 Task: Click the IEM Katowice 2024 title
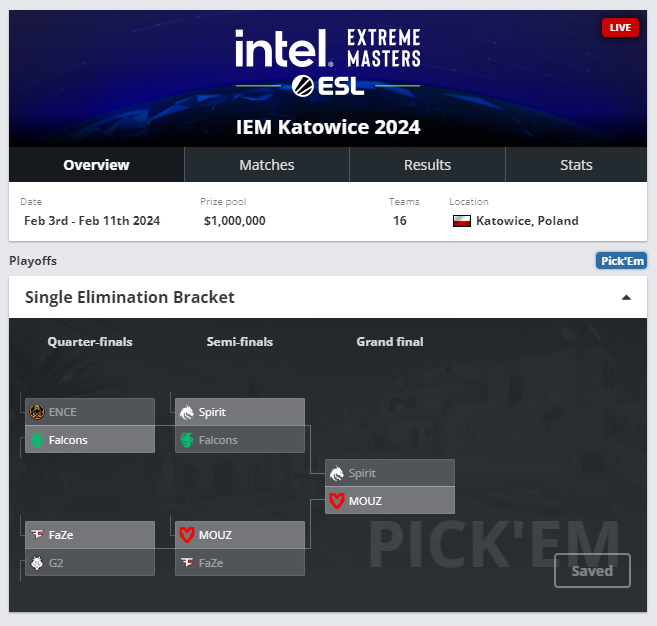(x=328, y=127)
